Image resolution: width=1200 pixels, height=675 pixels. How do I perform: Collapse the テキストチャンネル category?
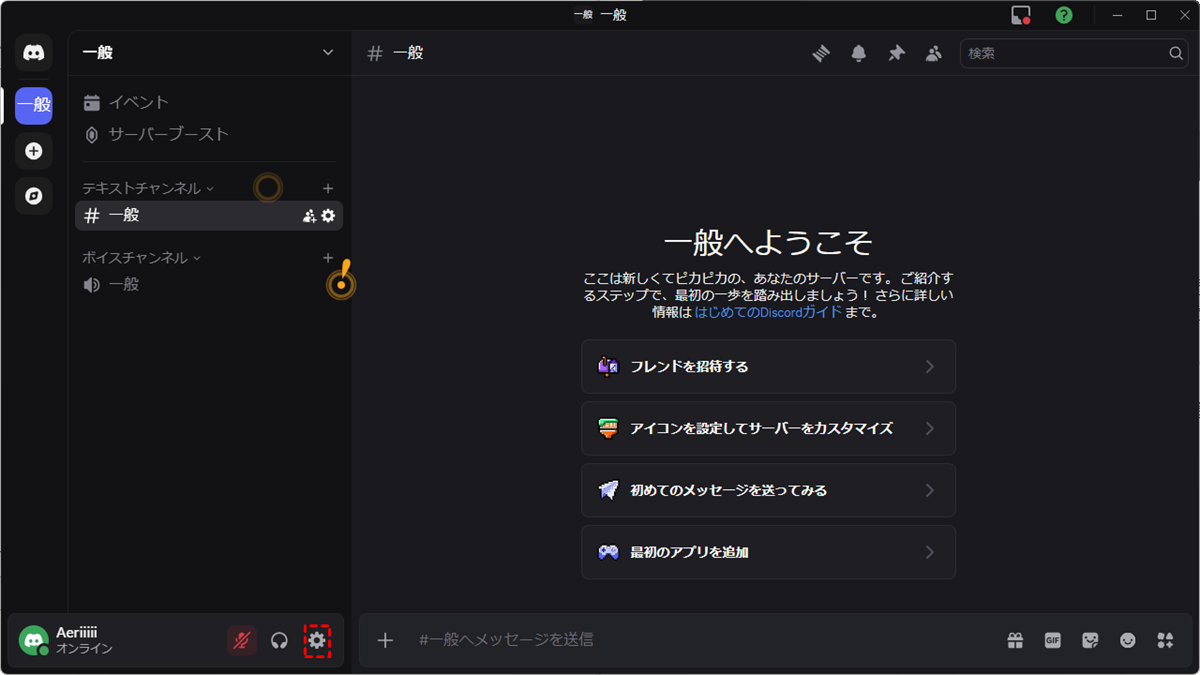pyautogui.click(x=147, y=188)
